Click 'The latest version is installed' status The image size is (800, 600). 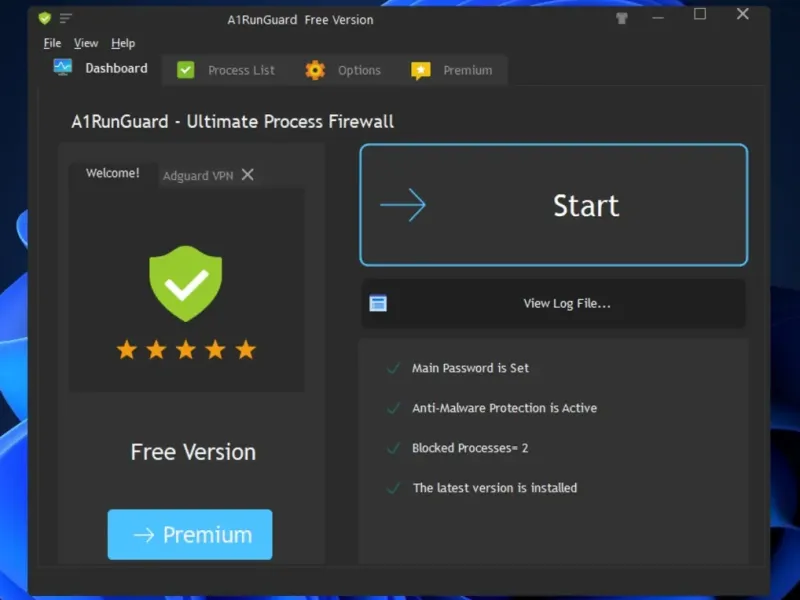(495, 488)
